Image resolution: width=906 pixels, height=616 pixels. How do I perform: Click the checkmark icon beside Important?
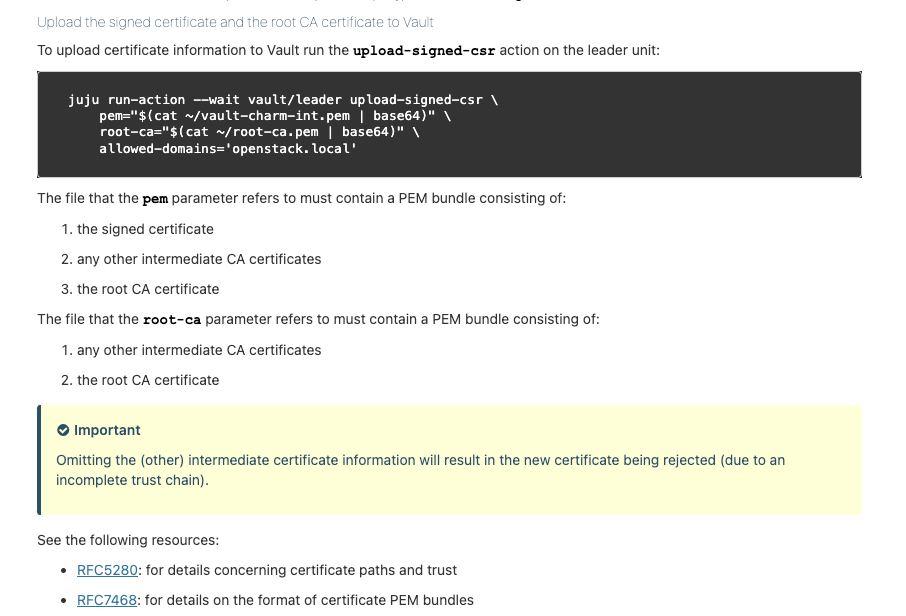click(63, 430)
